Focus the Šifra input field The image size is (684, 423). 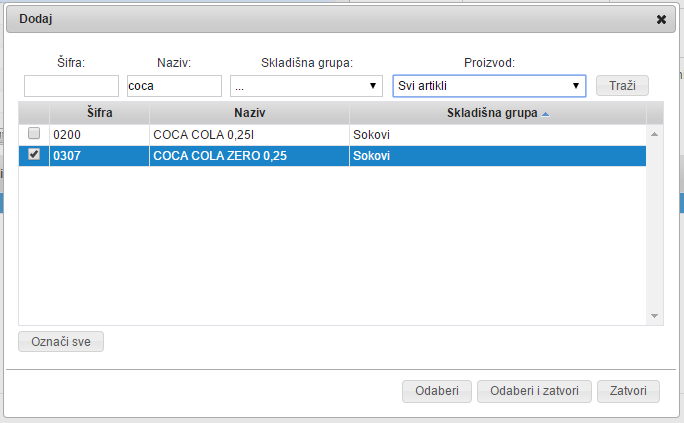click(x=71, y=86)
